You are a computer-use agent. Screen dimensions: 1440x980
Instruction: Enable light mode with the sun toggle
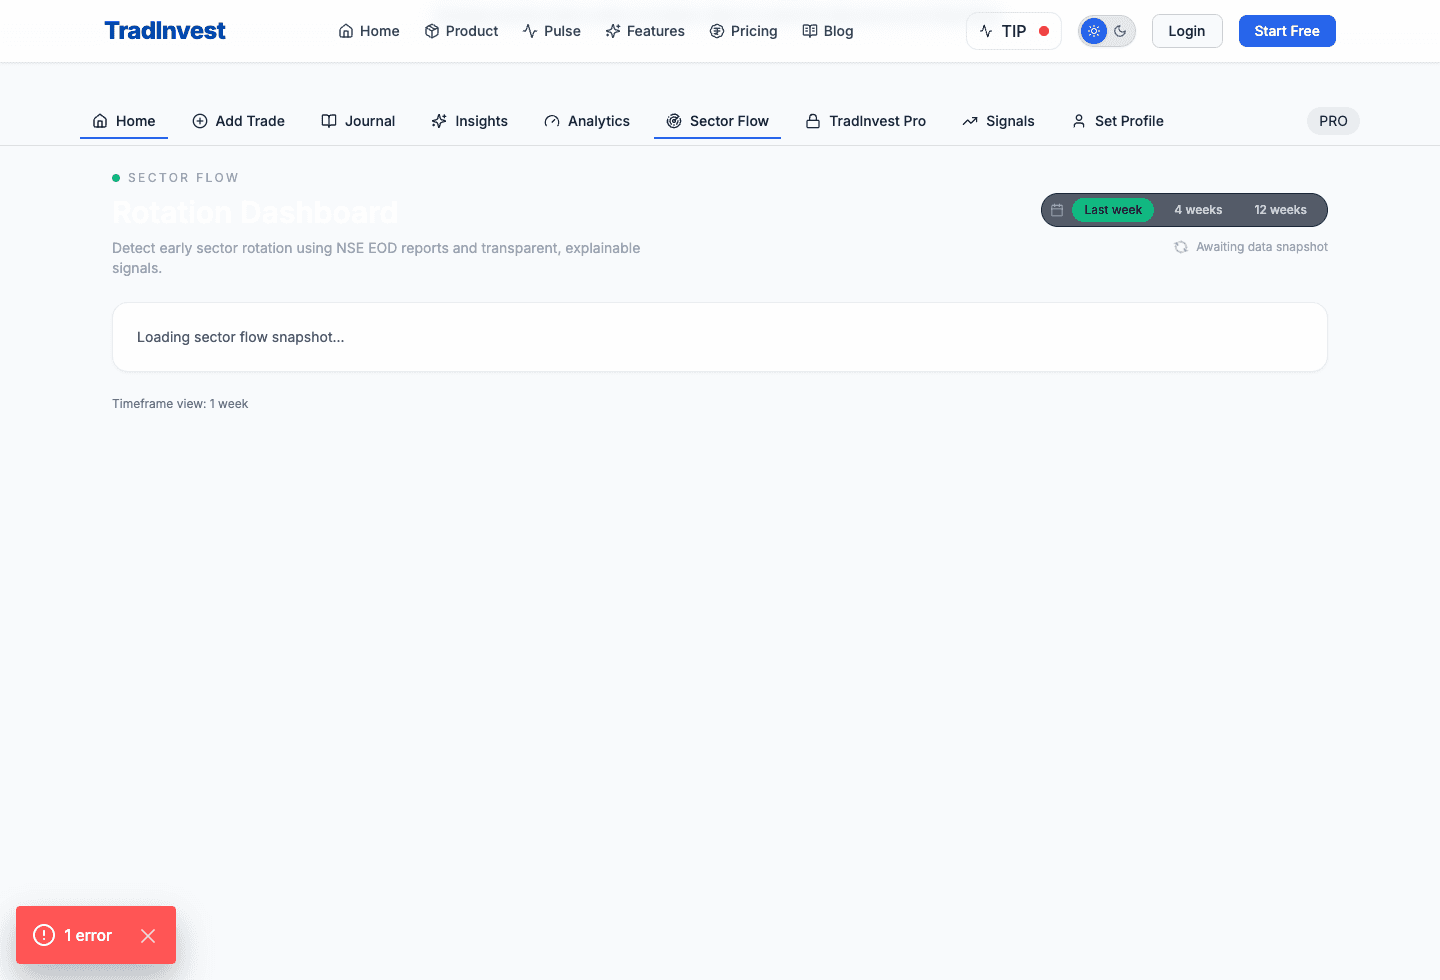tap(1094, 31)
